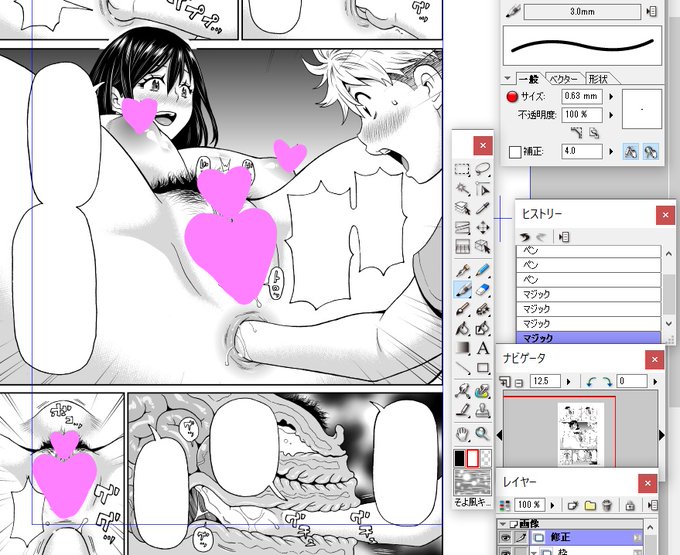
Task: Toggle the pen edit icon on 修正 layer
Action: pyautogui.click(x=520, y=537)
